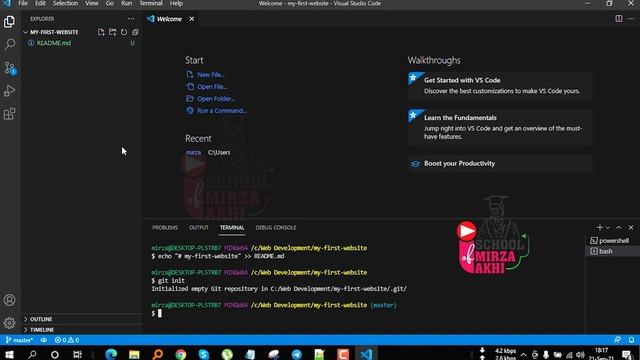Expand the TIMELINE section
640x360 pixels.
[82, 329]
